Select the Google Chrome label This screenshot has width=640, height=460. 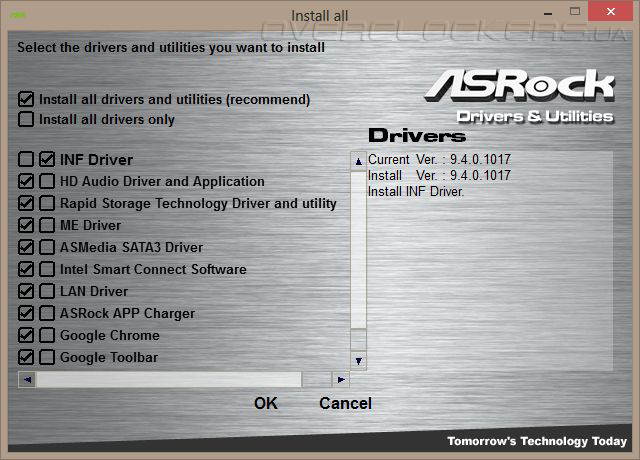point(110,336)
